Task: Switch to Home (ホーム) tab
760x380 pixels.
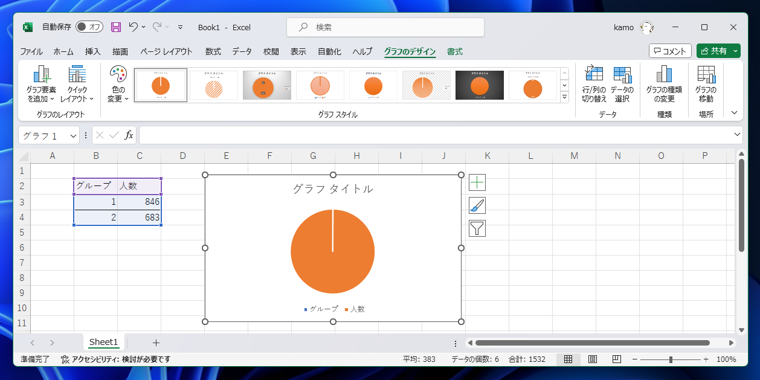Action: coord(63,52)
